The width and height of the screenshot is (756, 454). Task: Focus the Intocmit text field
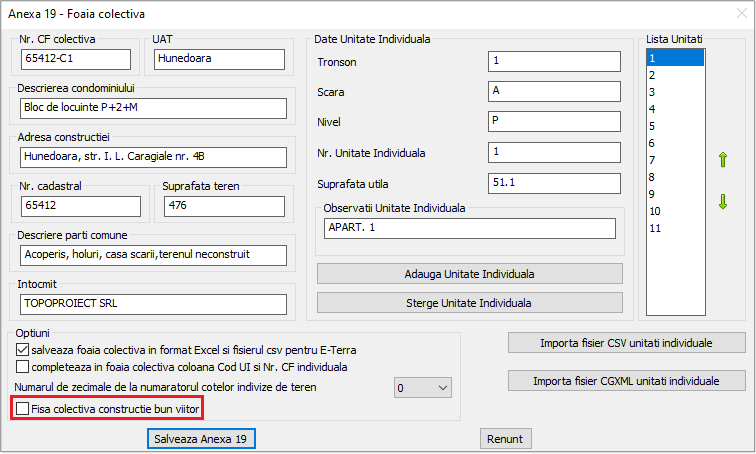[x=152, y=305]
